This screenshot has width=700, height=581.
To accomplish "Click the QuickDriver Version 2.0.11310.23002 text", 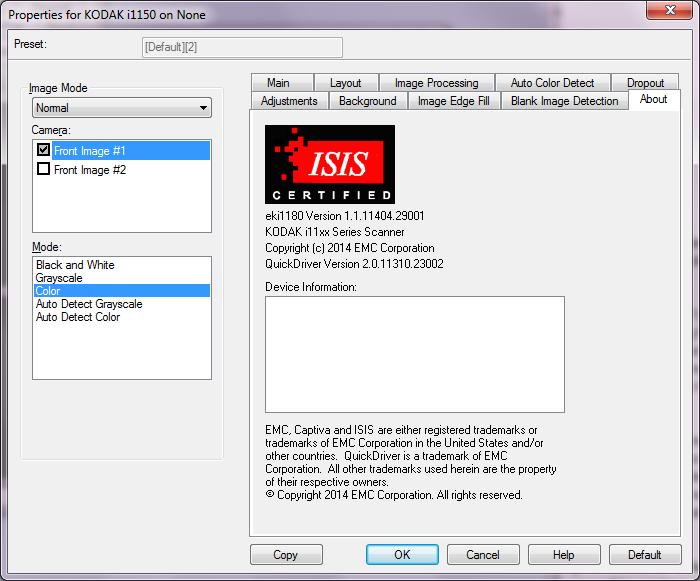I will coord(354,264).
